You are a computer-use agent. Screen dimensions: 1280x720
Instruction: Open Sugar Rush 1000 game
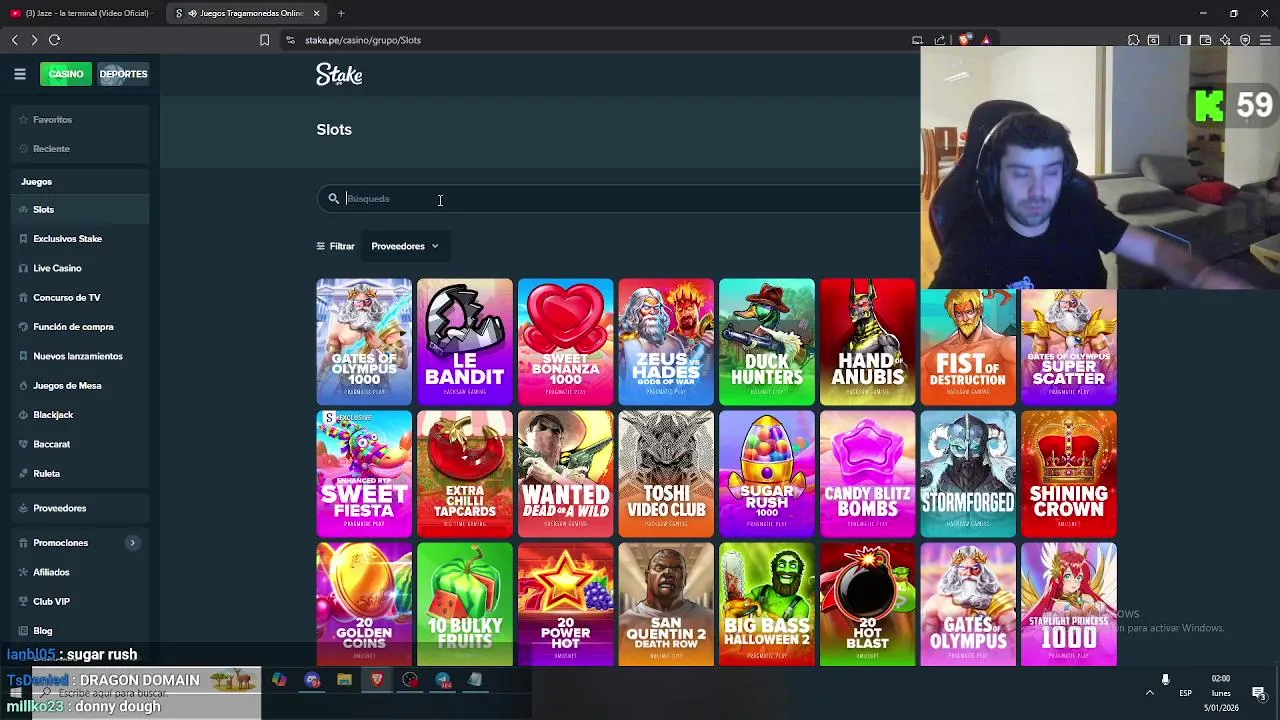(767, 474)
